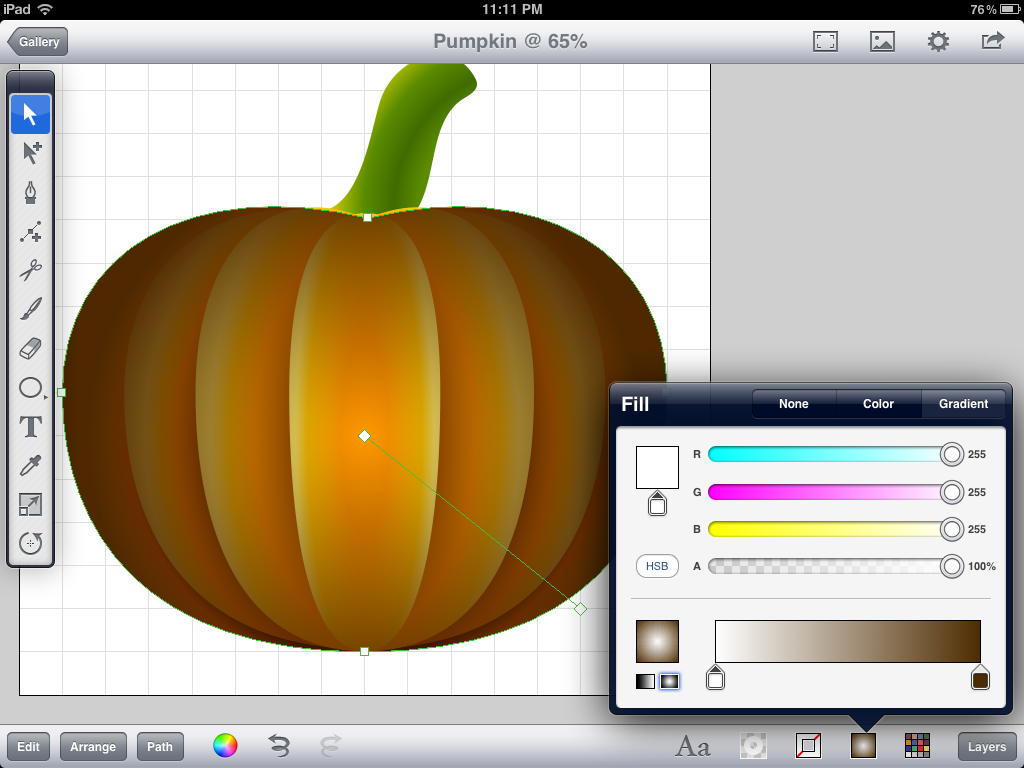Select the None fill tab

[792, 404]
